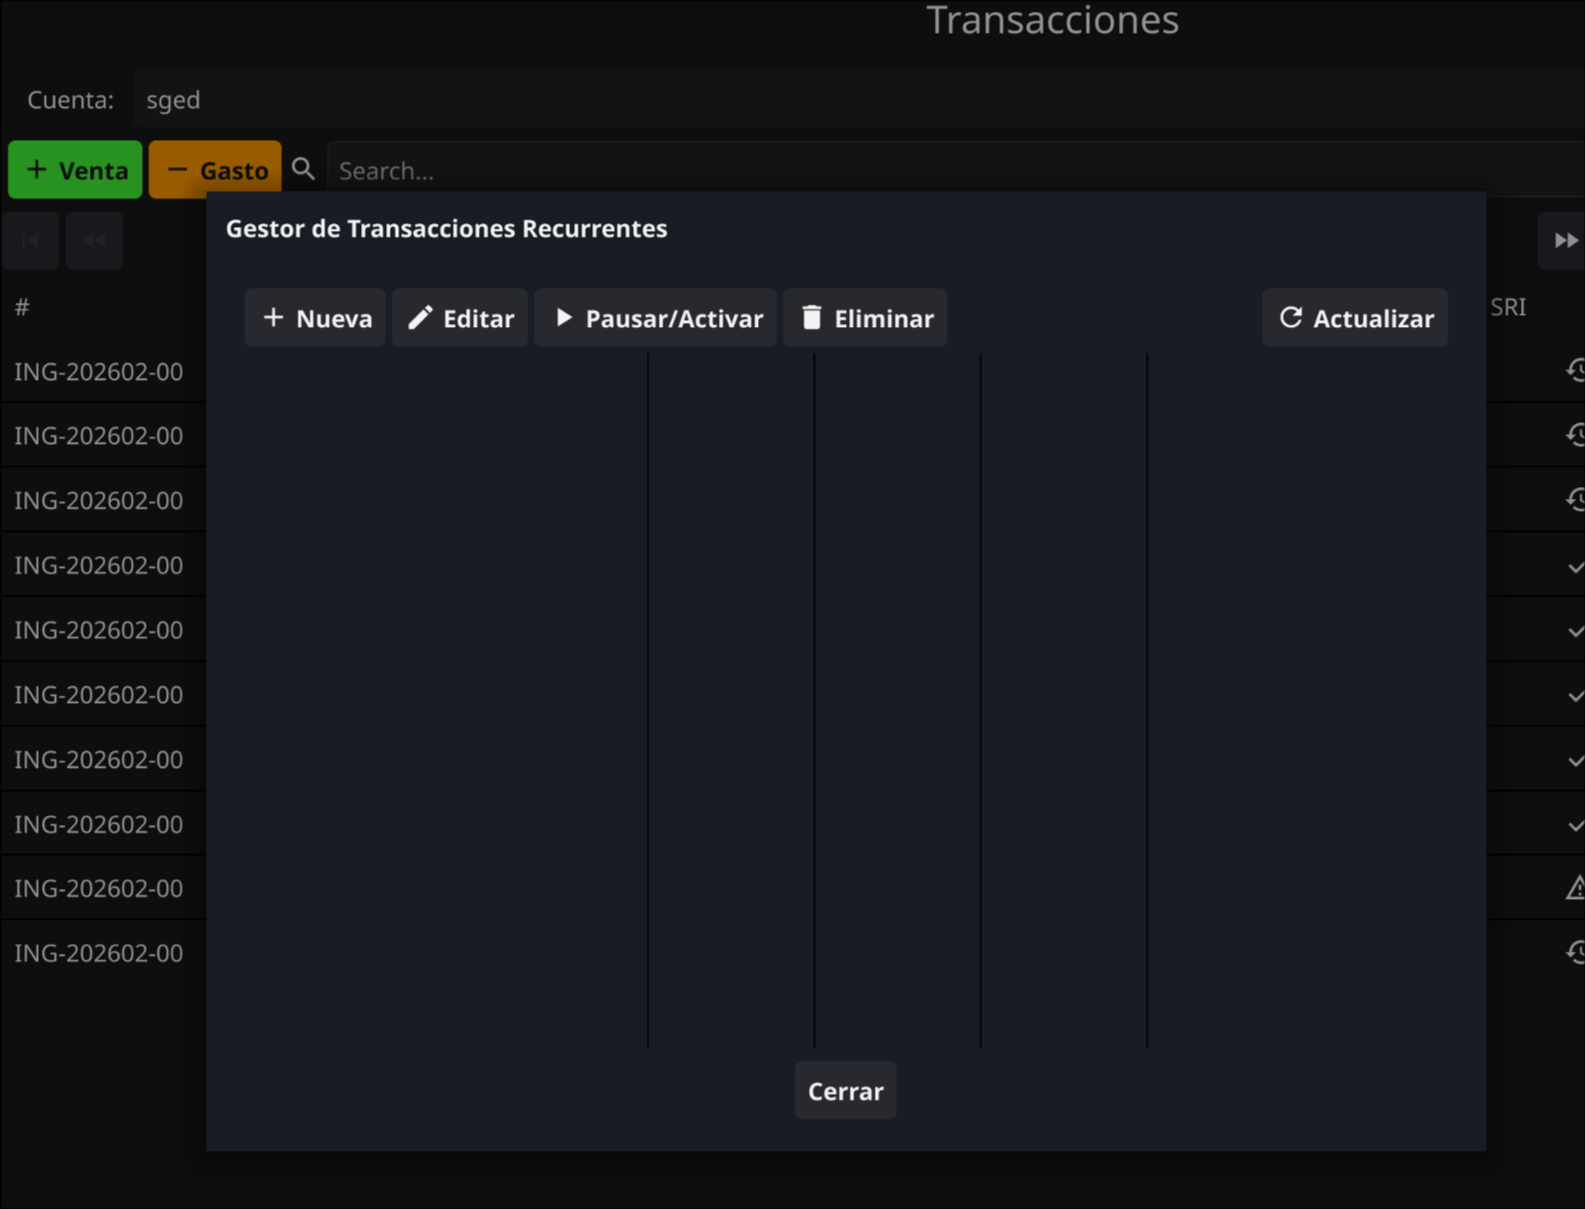Click the magnifying glass search icon
The height and width of the screenshot is (1209, 1585).
(303, 170)
